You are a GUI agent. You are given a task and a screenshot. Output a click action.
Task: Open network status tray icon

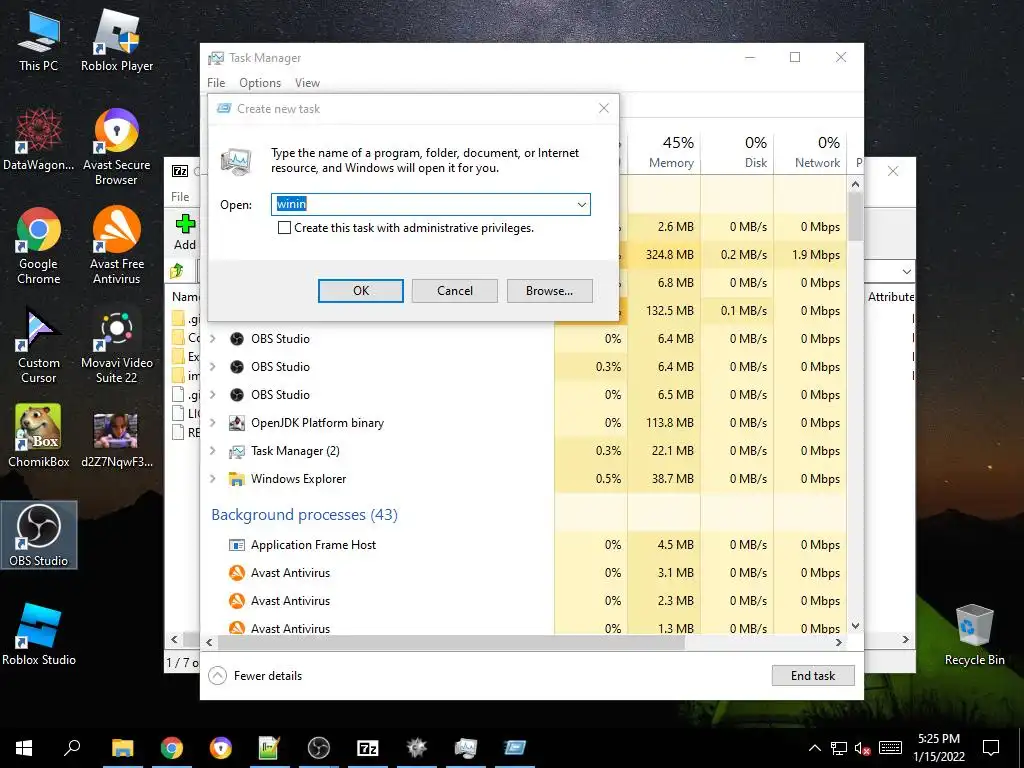point(839,748)
